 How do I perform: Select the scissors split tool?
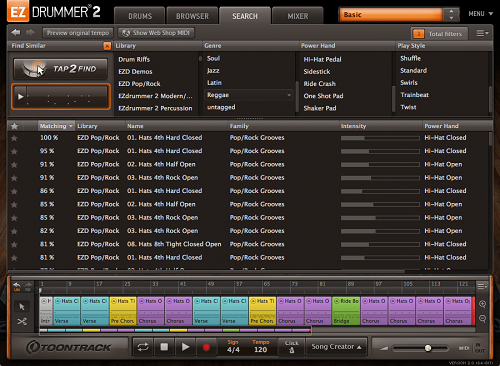tap(22, 321)
